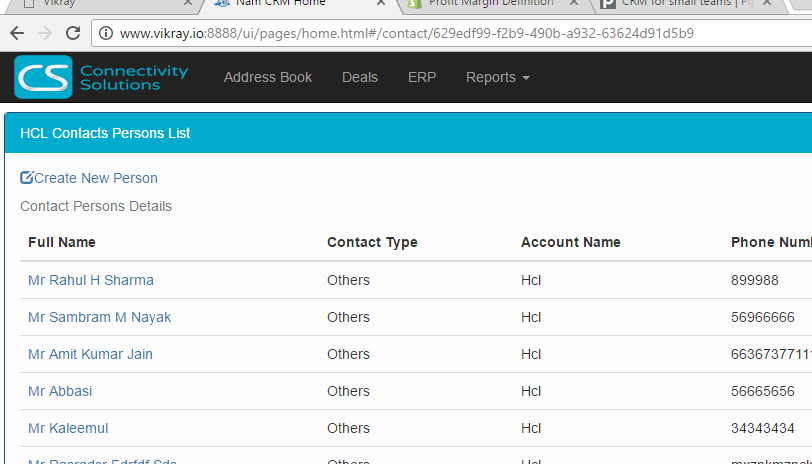812x464 pixels.
Task: View Mr Abbasi contact details
Action: coord(60,391)
